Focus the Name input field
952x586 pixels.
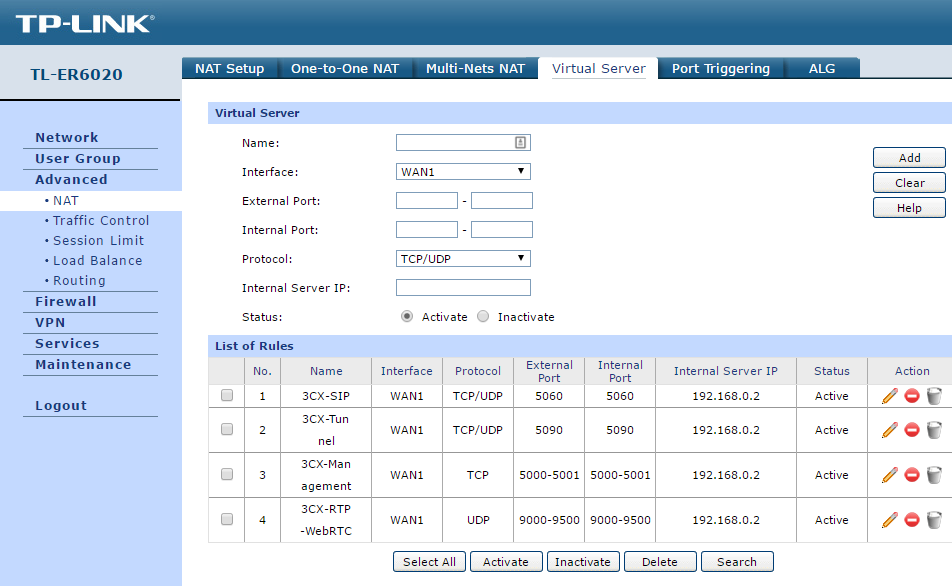[463, 143]
